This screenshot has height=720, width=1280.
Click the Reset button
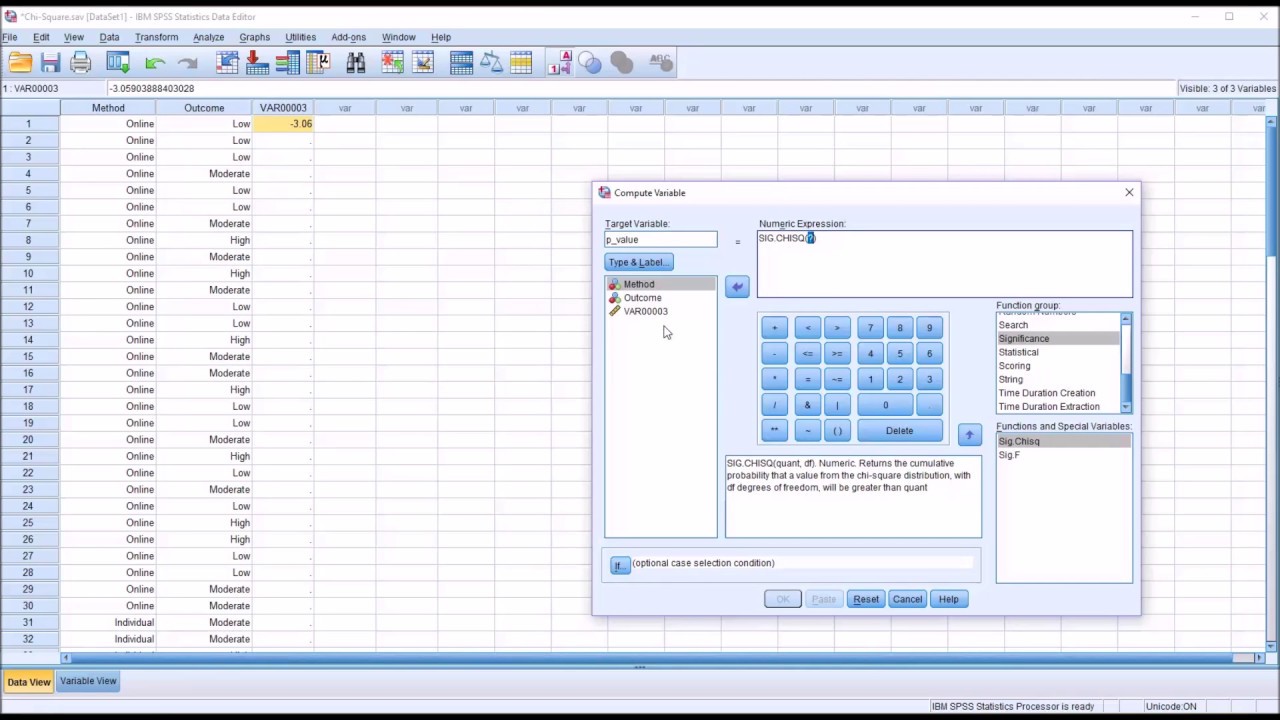[x=866, y=599]
